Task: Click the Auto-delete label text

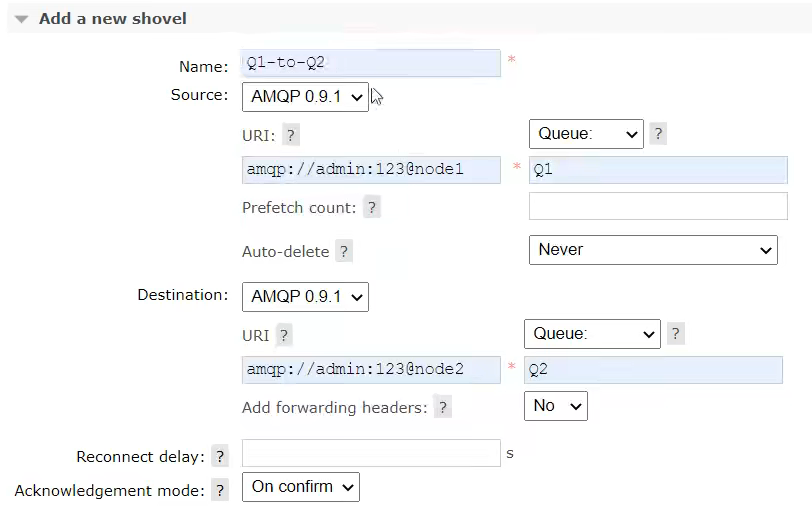Action: [x=285, y=252]
